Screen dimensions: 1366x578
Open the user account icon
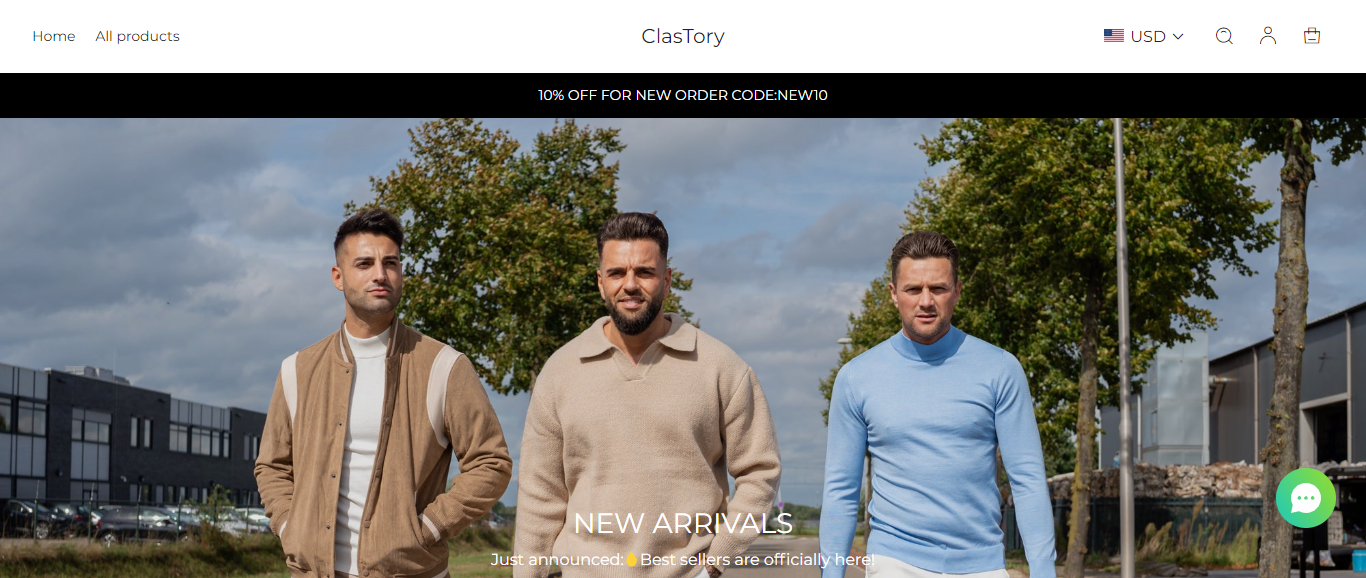pos(1268,36)
